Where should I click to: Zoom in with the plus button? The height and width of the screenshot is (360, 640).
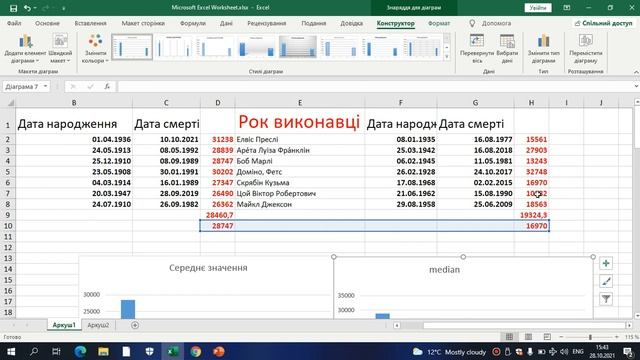click(617, 337)
